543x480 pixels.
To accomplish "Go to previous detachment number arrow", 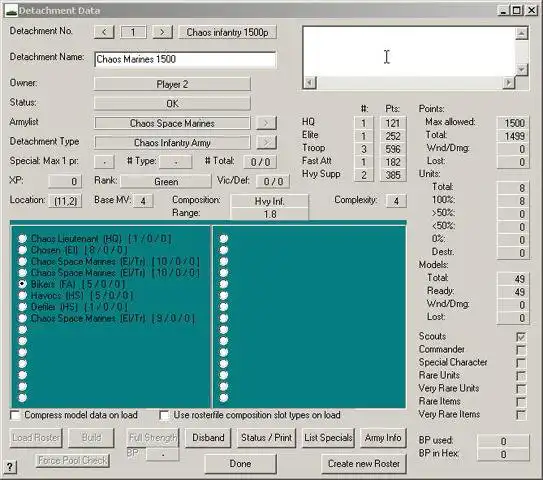I will (104, 32).
